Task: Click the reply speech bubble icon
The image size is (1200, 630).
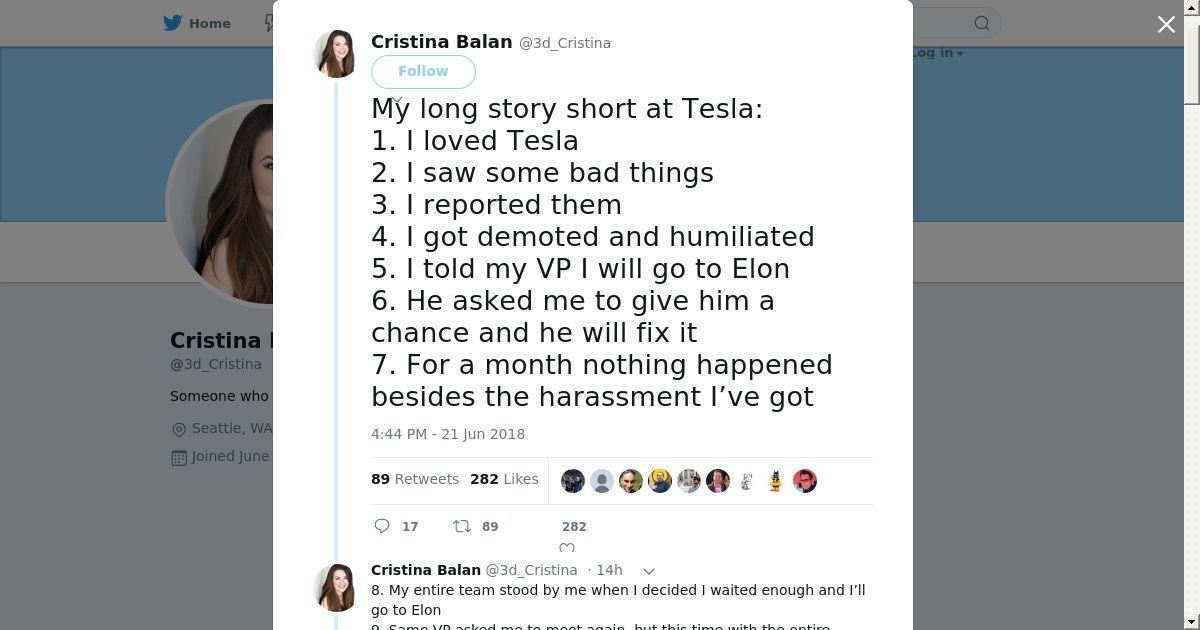Action: 382,526
